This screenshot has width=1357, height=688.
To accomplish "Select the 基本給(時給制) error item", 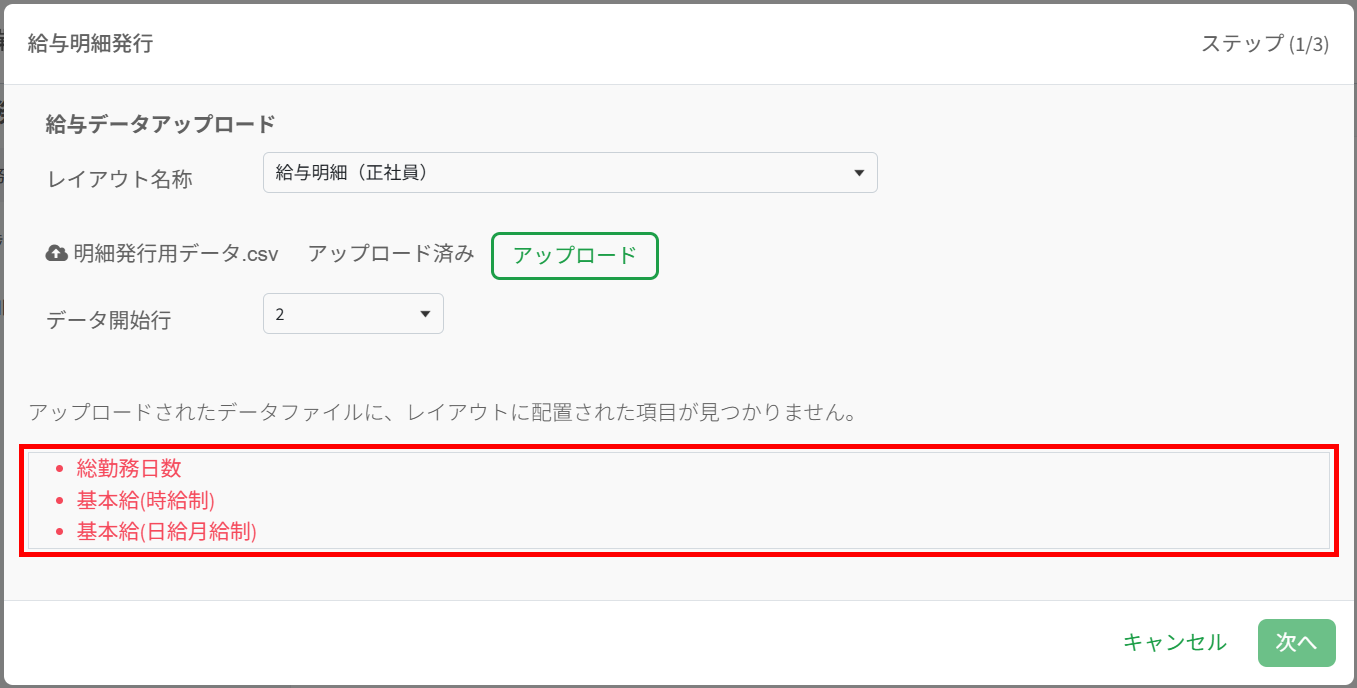I will [x=146, y=500].
